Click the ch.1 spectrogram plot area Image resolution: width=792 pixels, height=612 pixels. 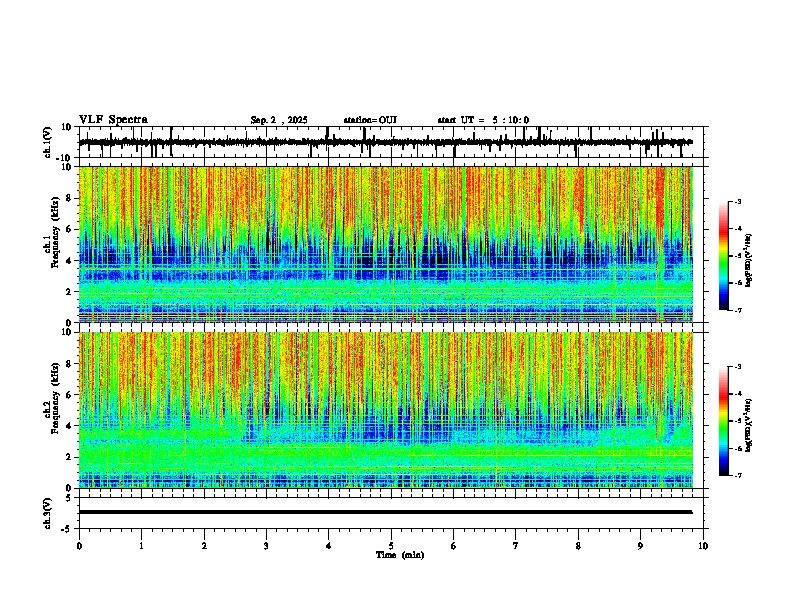tap(385, 244)
